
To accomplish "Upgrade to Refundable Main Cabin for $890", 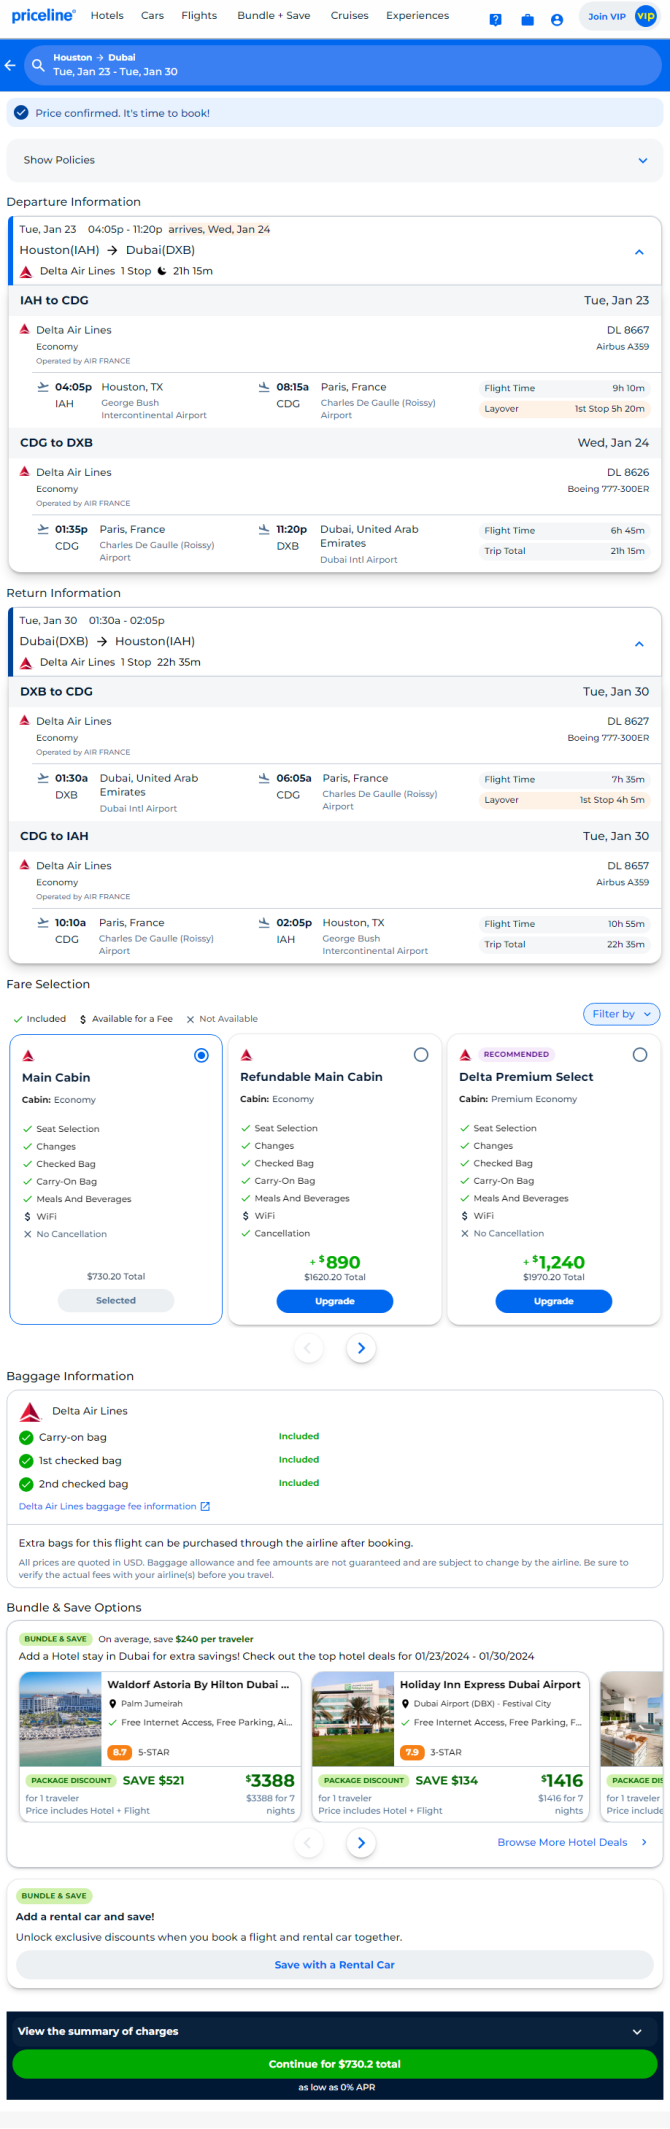I will 334,1301.
